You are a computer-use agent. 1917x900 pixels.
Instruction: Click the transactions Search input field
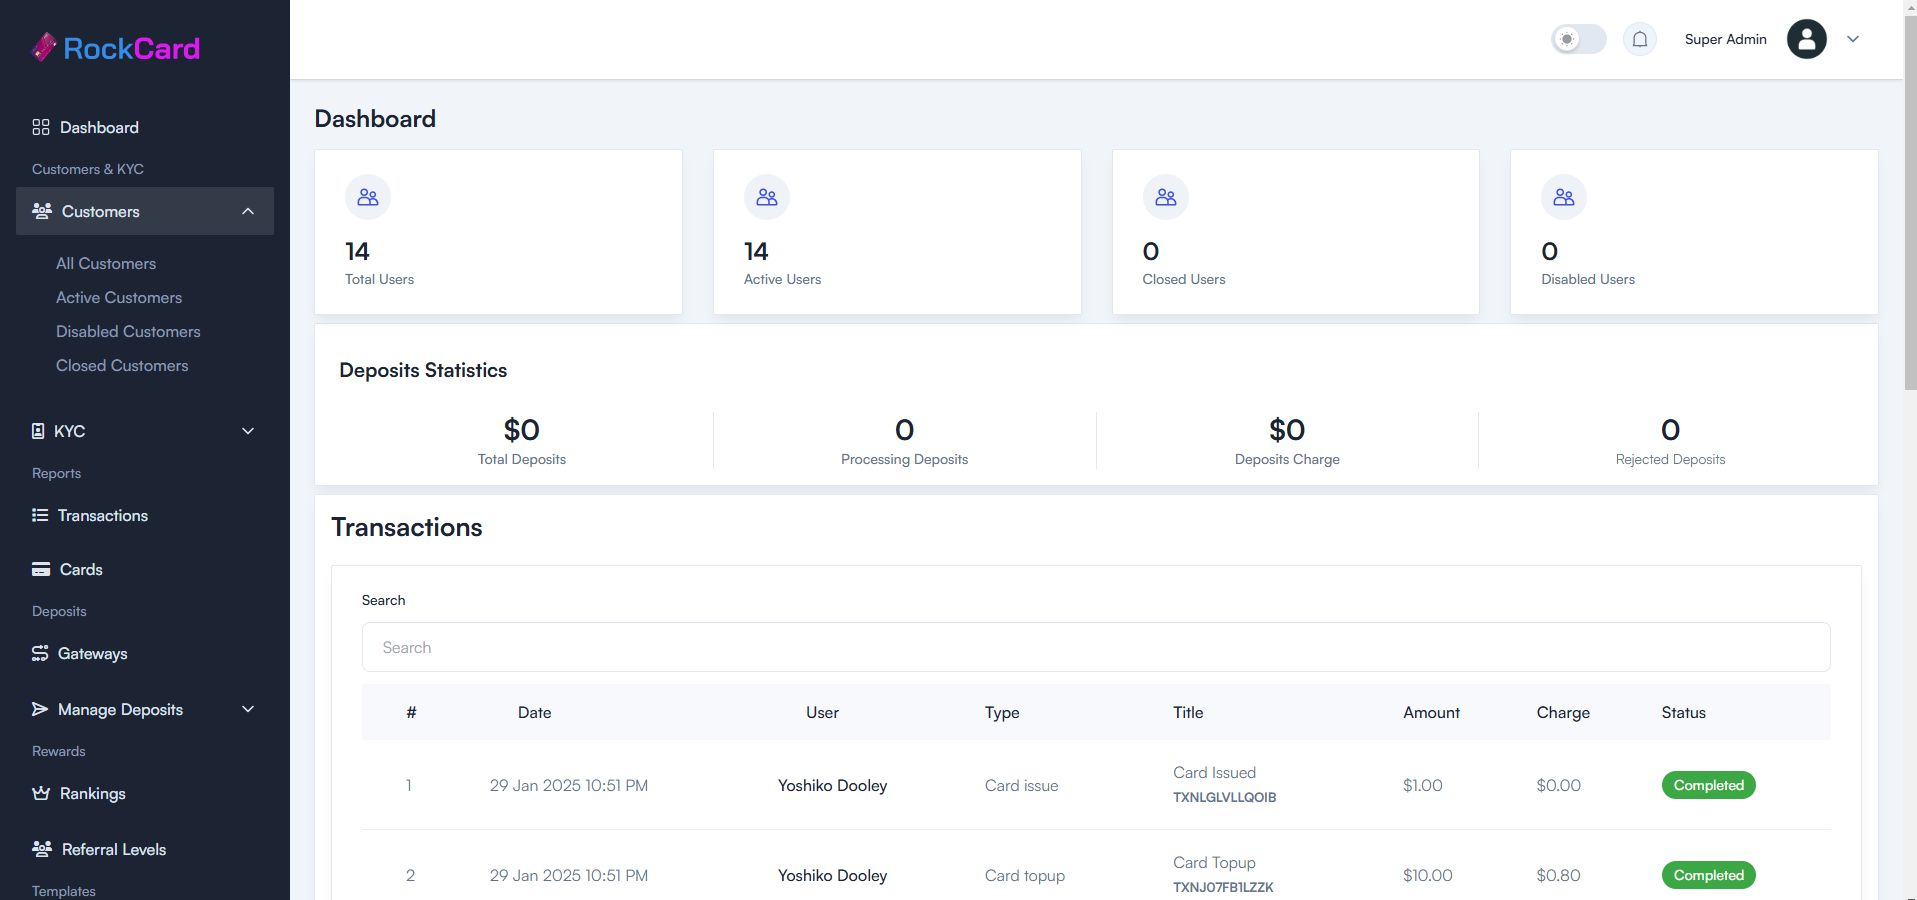point(1095,647)
